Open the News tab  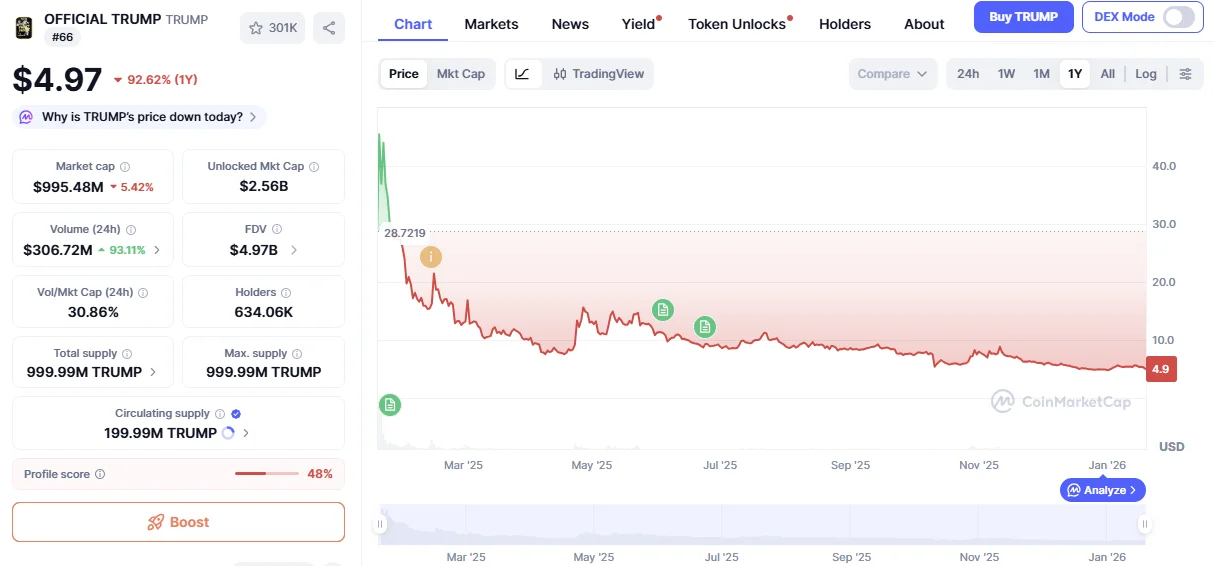[x=570, y=24]
